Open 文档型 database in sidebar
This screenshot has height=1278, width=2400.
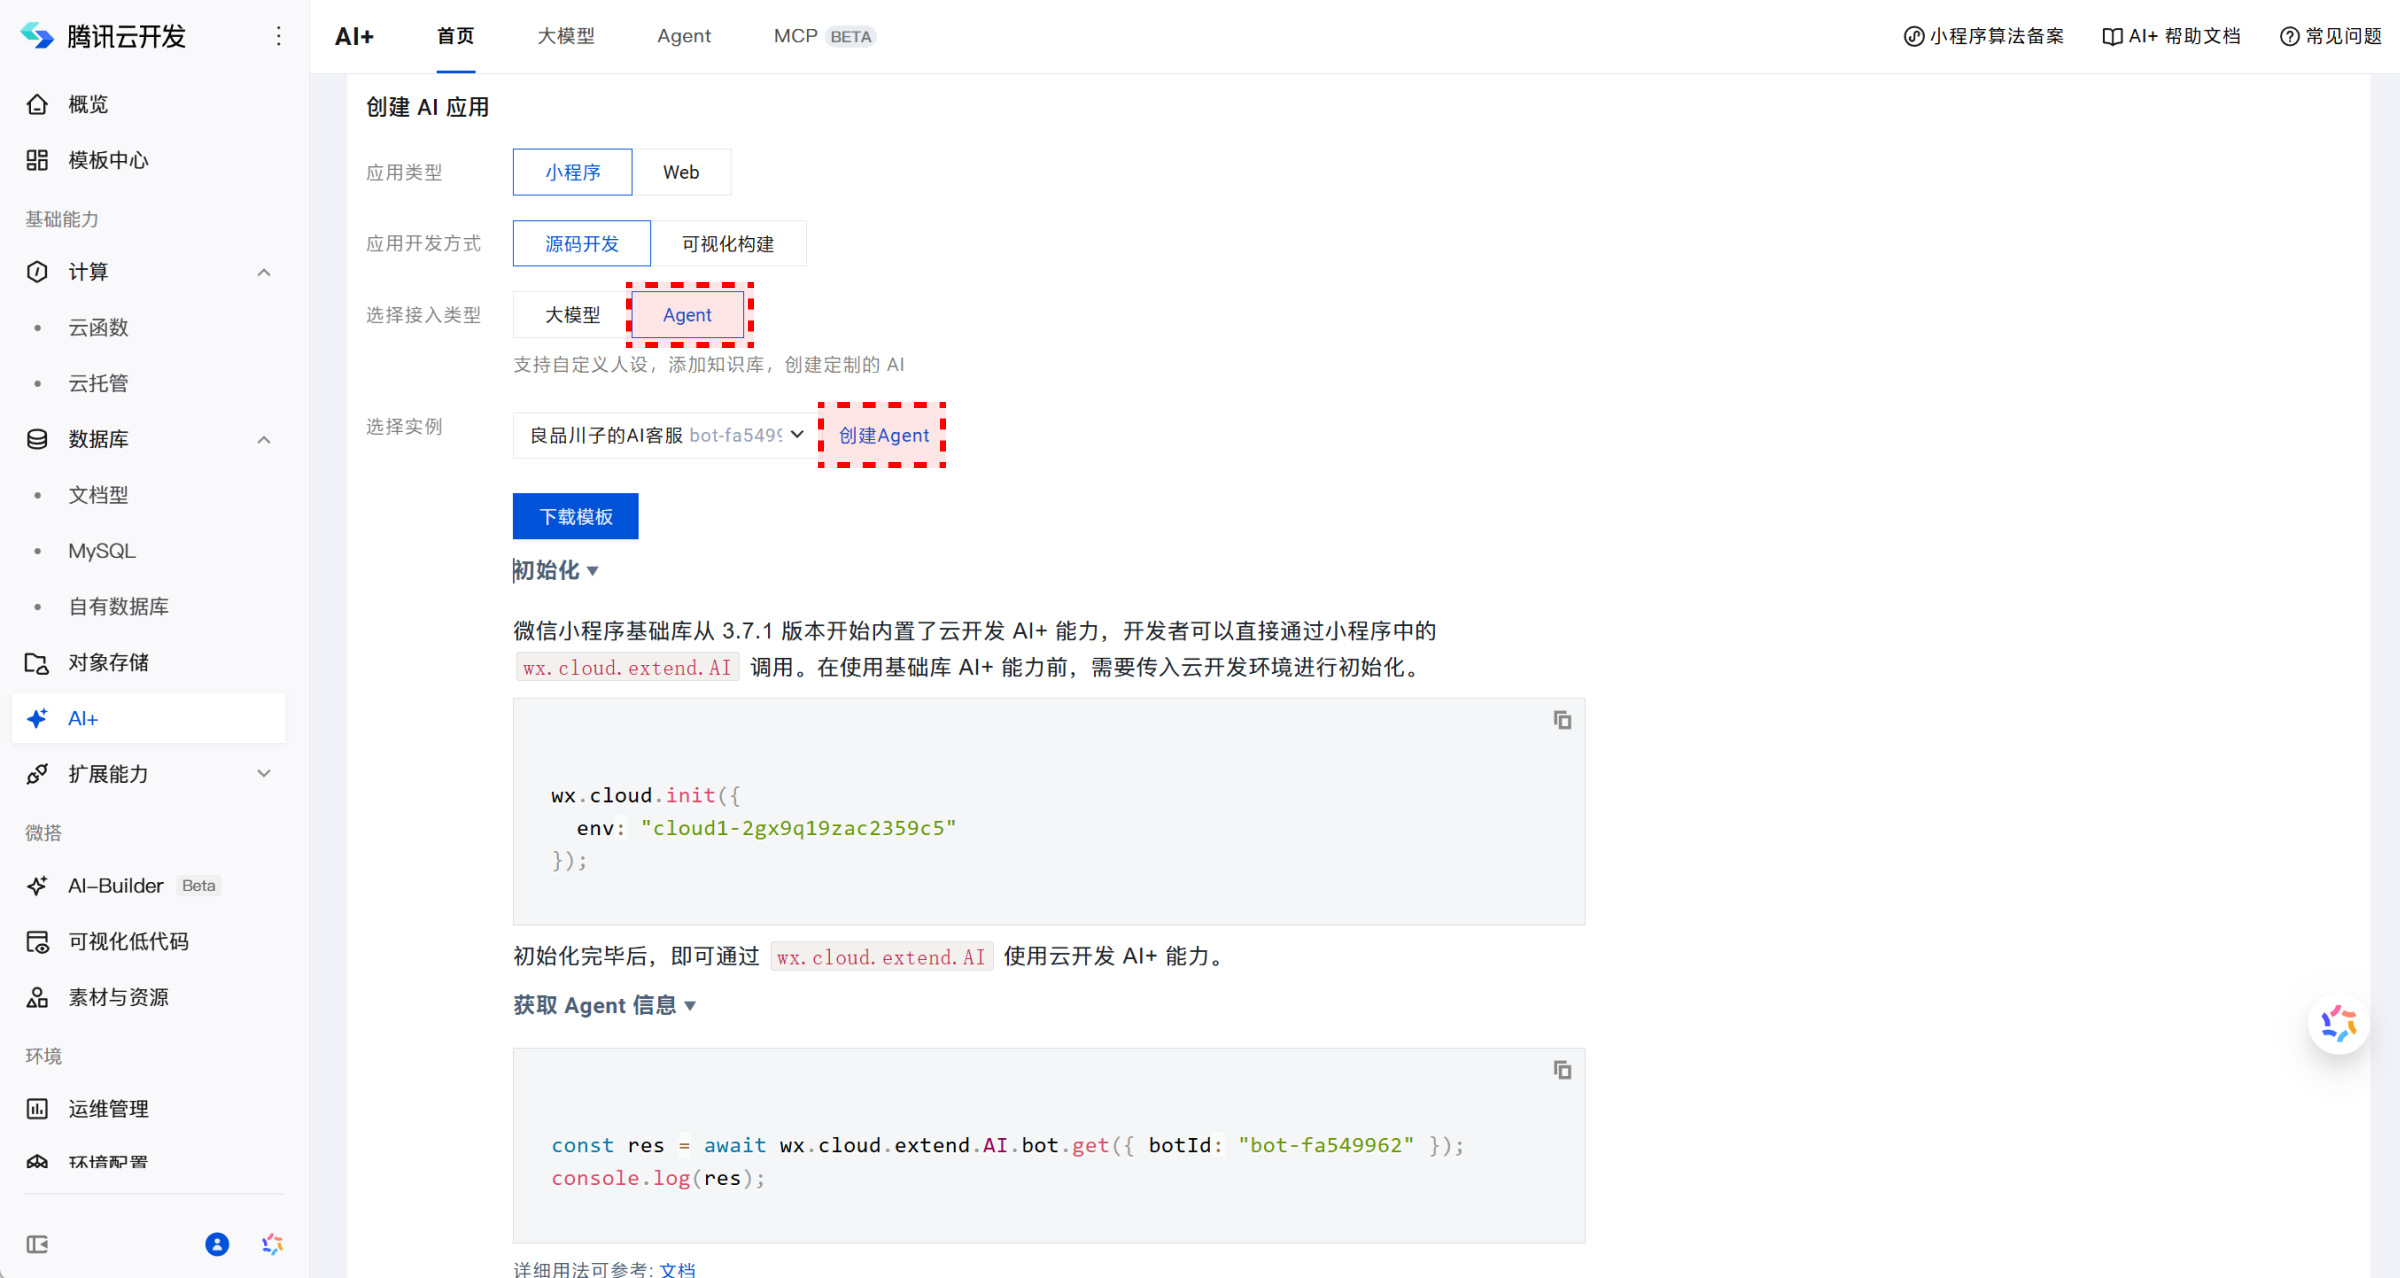(98, 495)
